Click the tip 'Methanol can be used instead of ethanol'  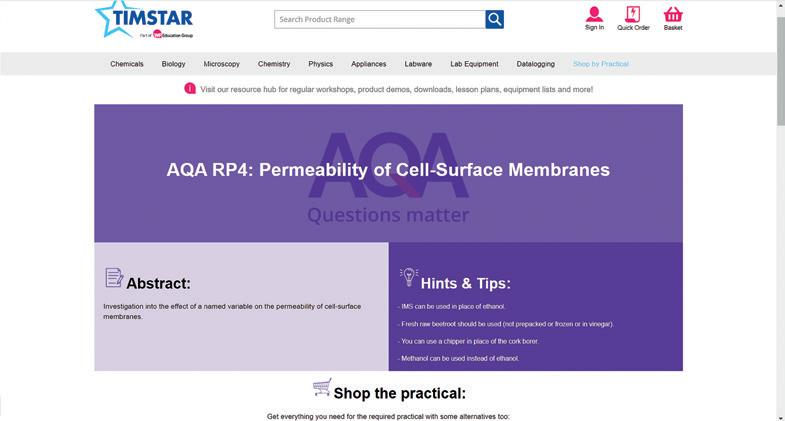point(459,358)
